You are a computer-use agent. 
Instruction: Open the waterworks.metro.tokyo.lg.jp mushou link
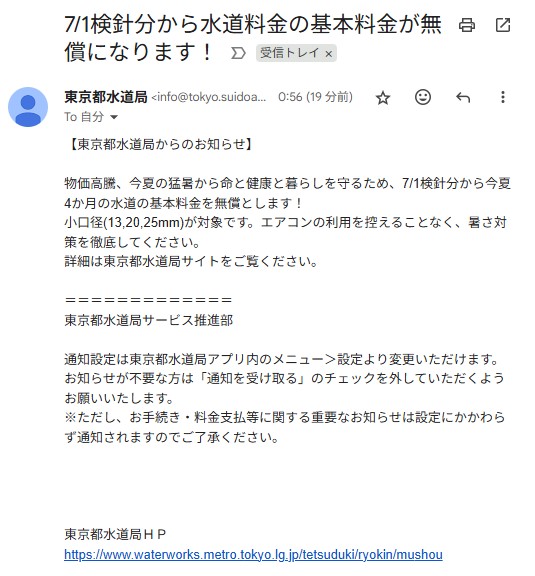253,554
